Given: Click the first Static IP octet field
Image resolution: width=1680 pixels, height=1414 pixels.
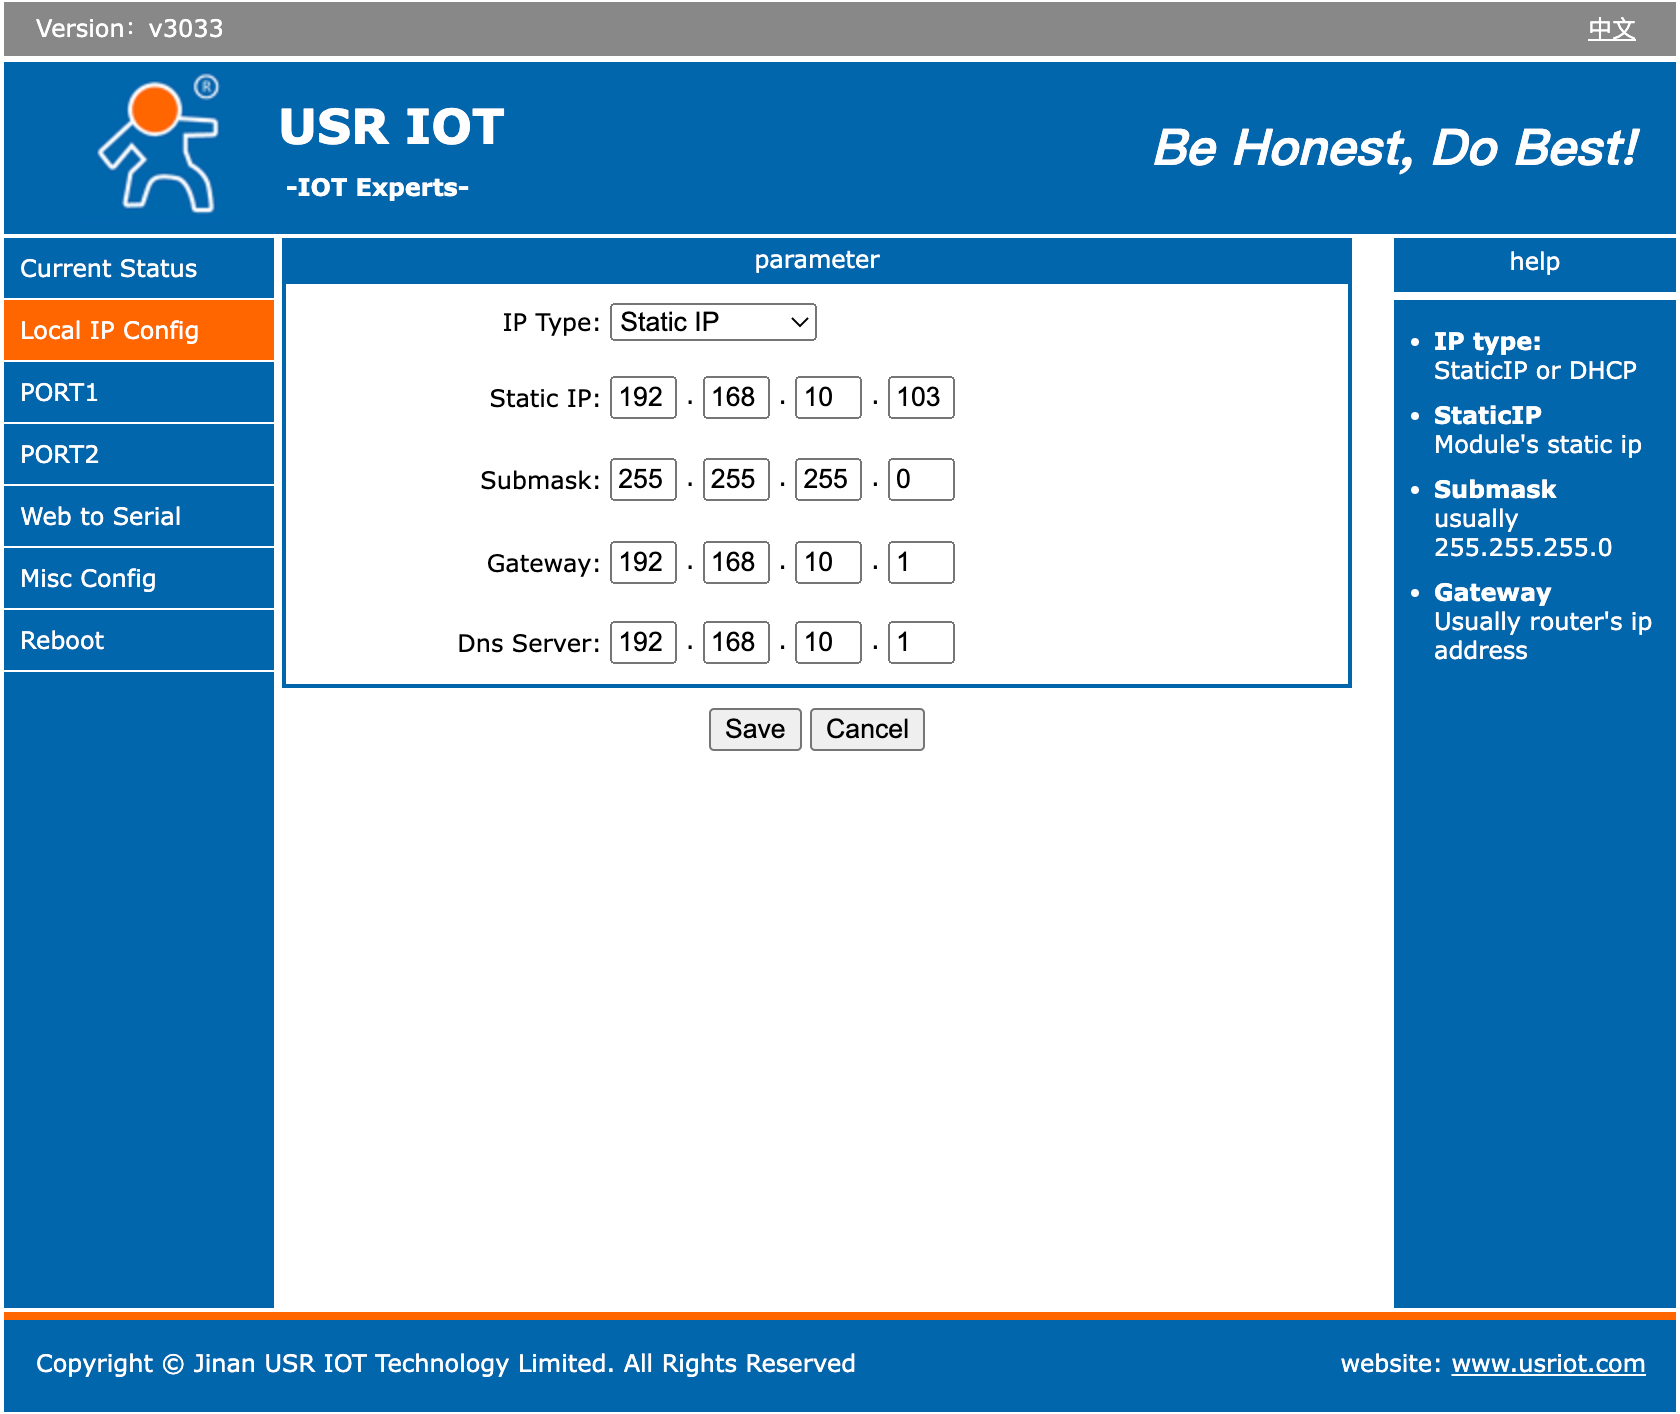Looking at the screenshot, I should click(x=642, y=397).
